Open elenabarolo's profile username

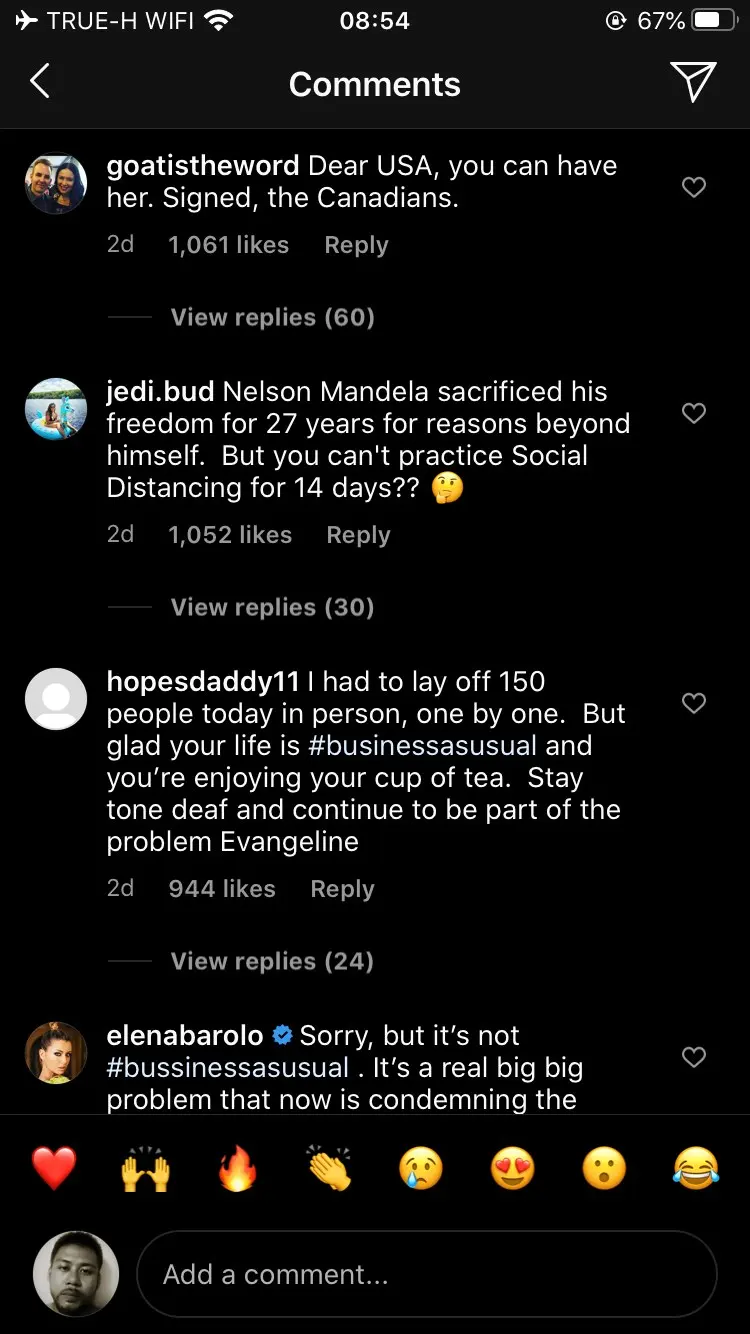tap(185, 1036)
